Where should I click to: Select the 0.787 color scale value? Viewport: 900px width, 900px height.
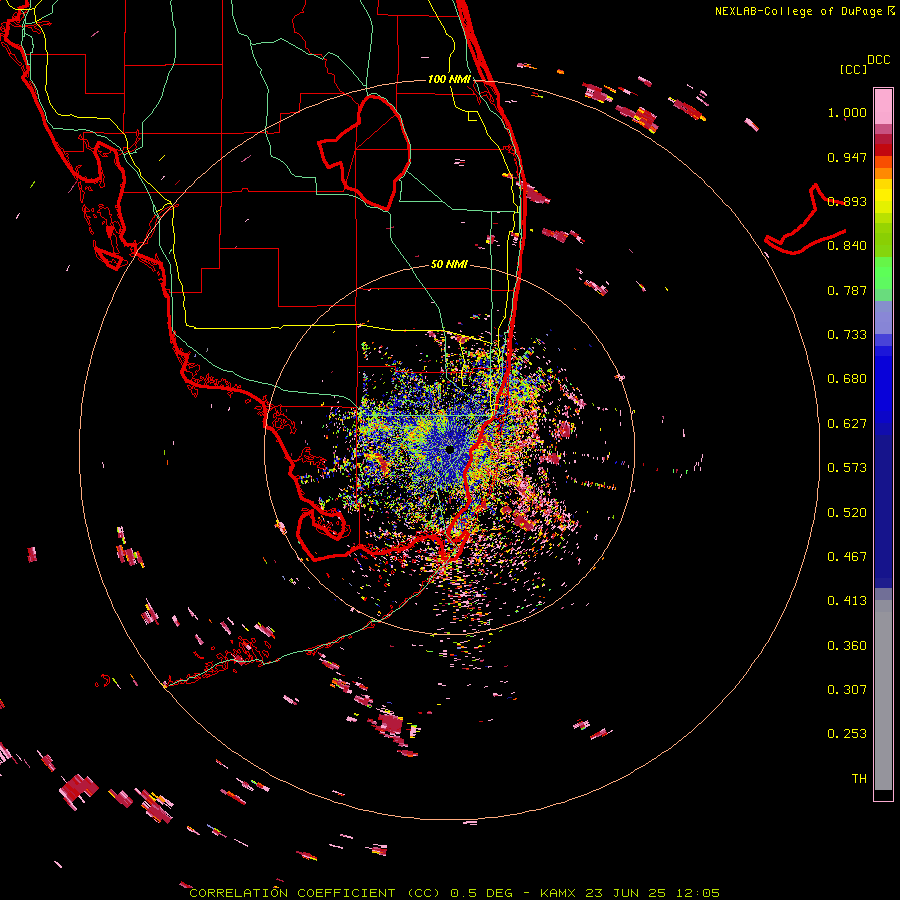[847, 290]
